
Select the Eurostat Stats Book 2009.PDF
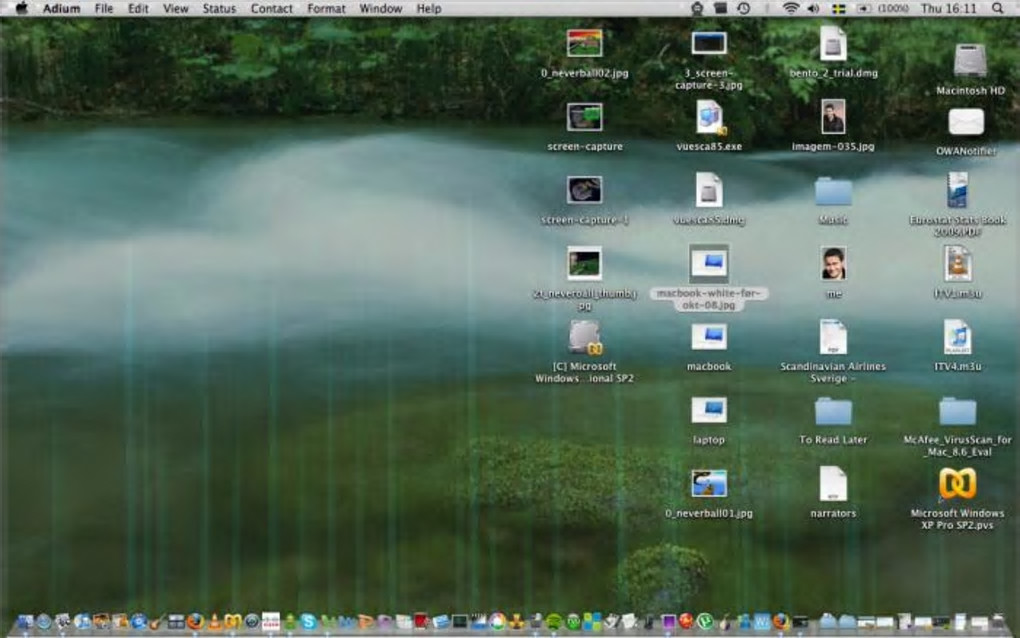pos(957,191)
